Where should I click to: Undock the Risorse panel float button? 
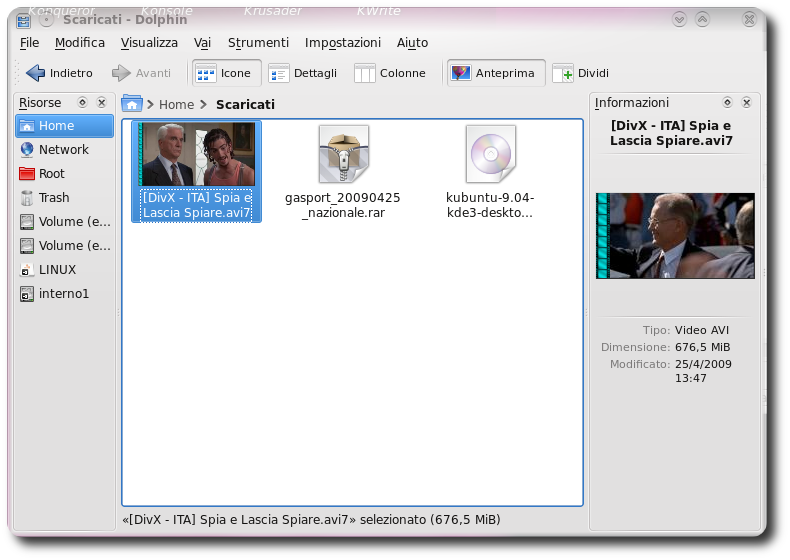[x=82, y=103]
